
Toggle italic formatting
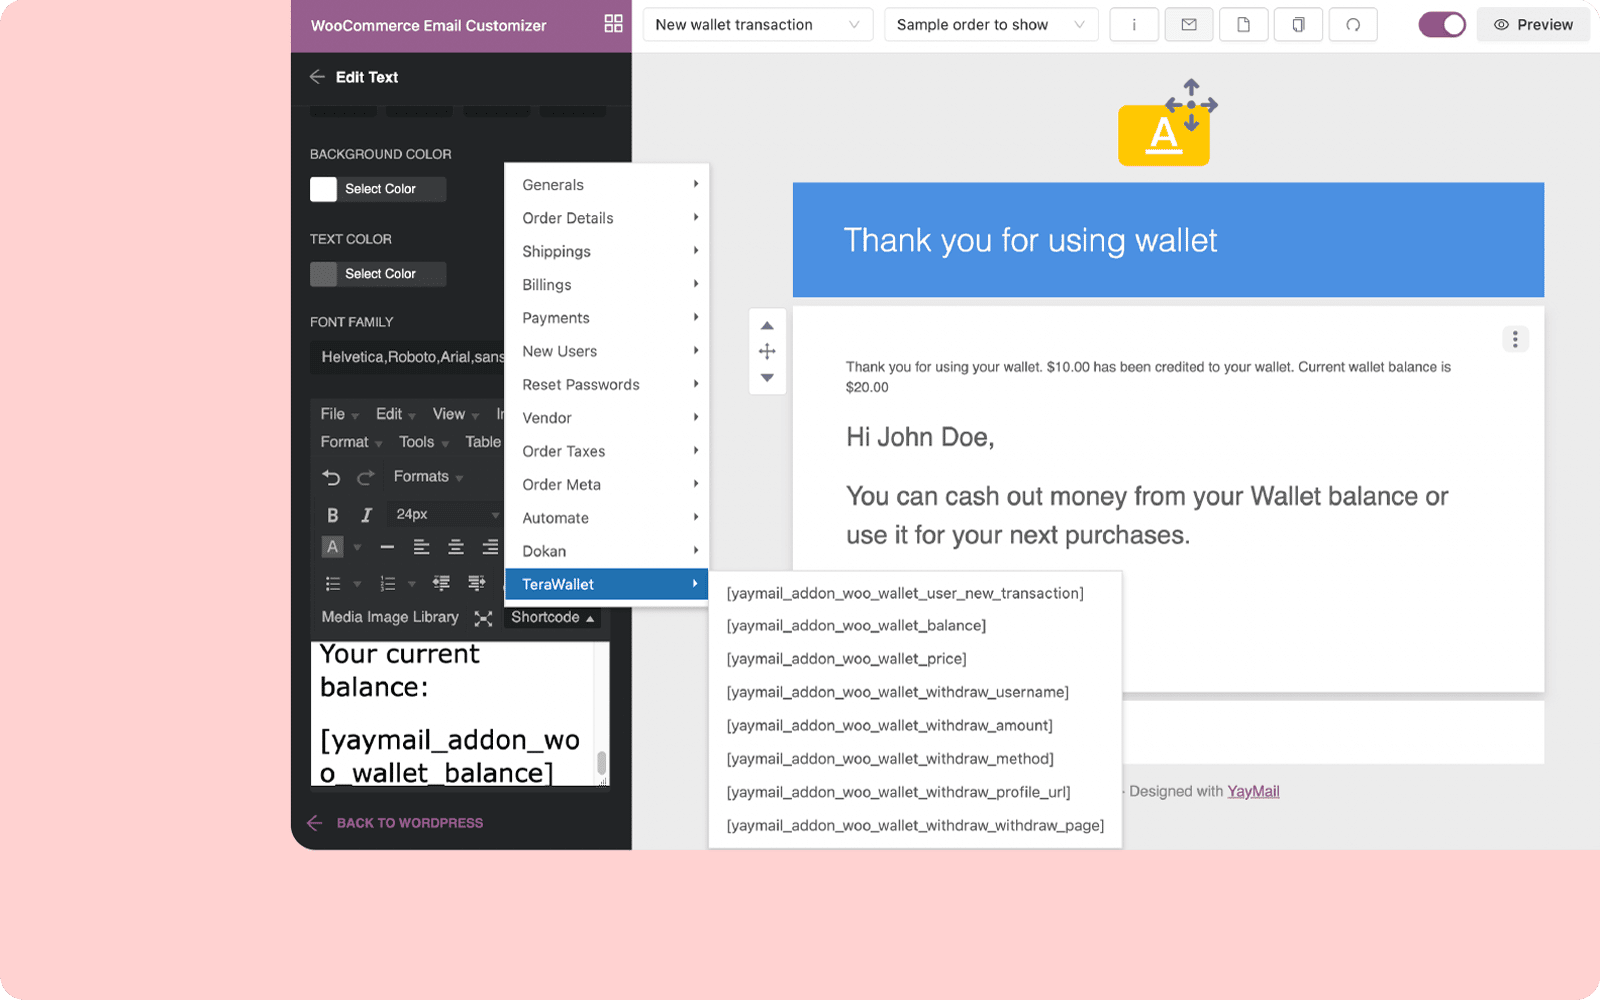[x=366, y=515]
